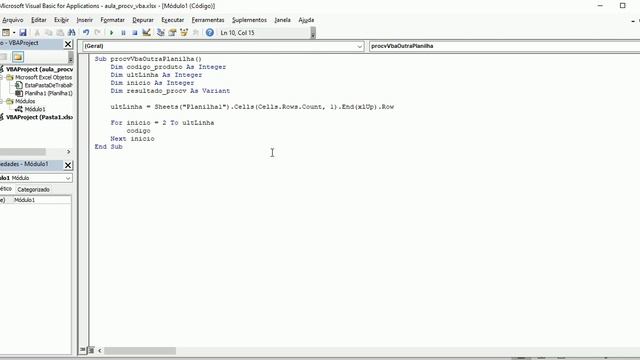Click the Break (pause) icon
The height and width of the screenshot is (360, 640).
coord(123,33)
